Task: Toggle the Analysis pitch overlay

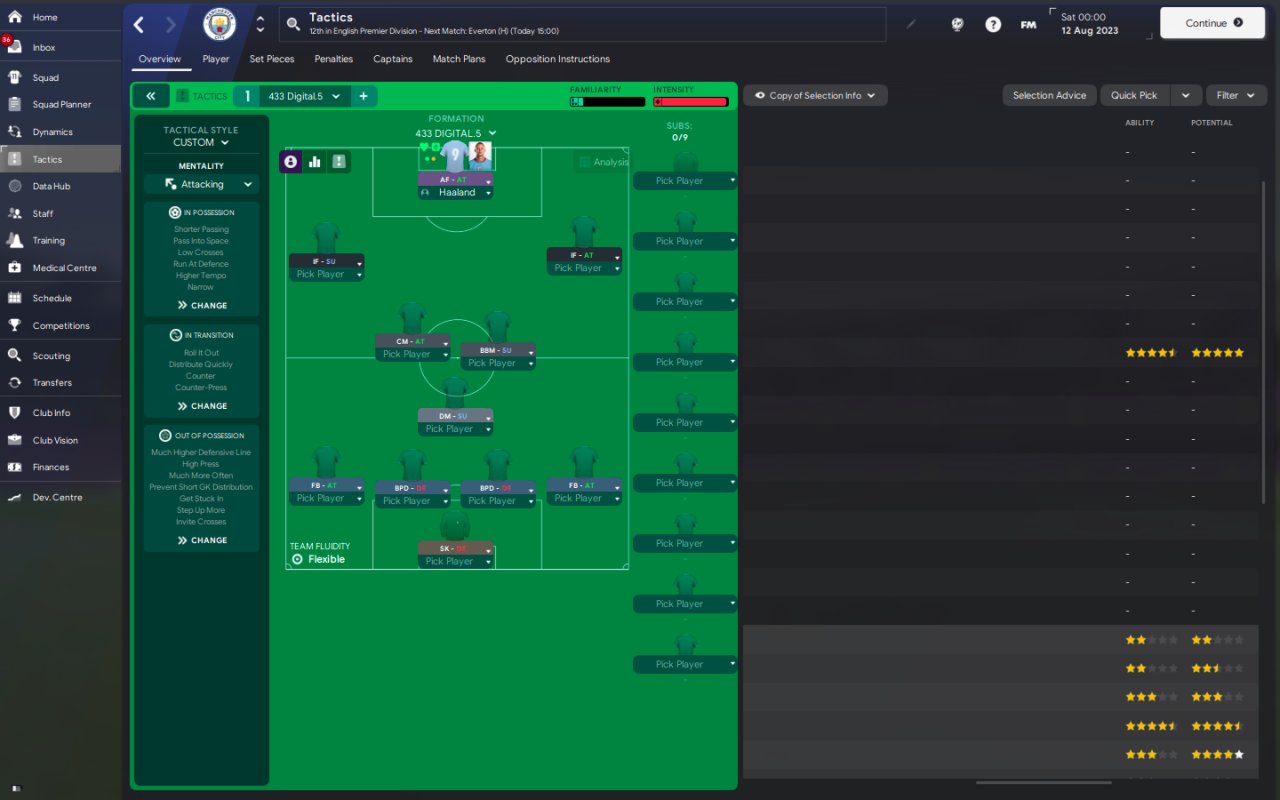Action: (x=603, y=162)
